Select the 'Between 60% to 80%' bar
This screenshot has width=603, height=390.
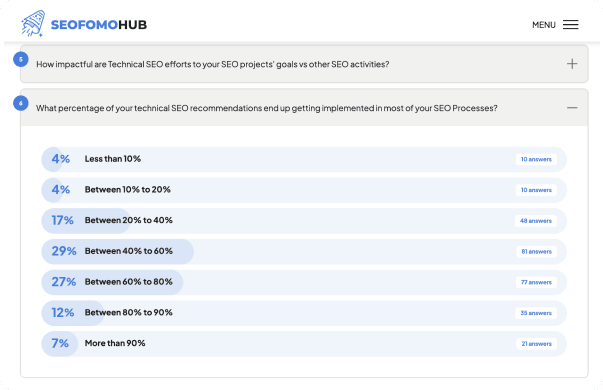coord(304,282)
